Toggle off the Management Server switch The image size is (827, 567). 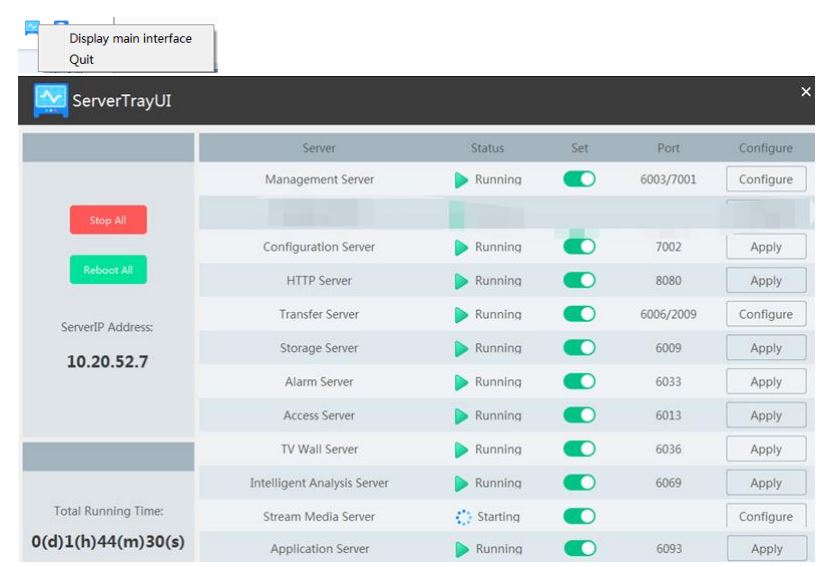coord(579,180)
